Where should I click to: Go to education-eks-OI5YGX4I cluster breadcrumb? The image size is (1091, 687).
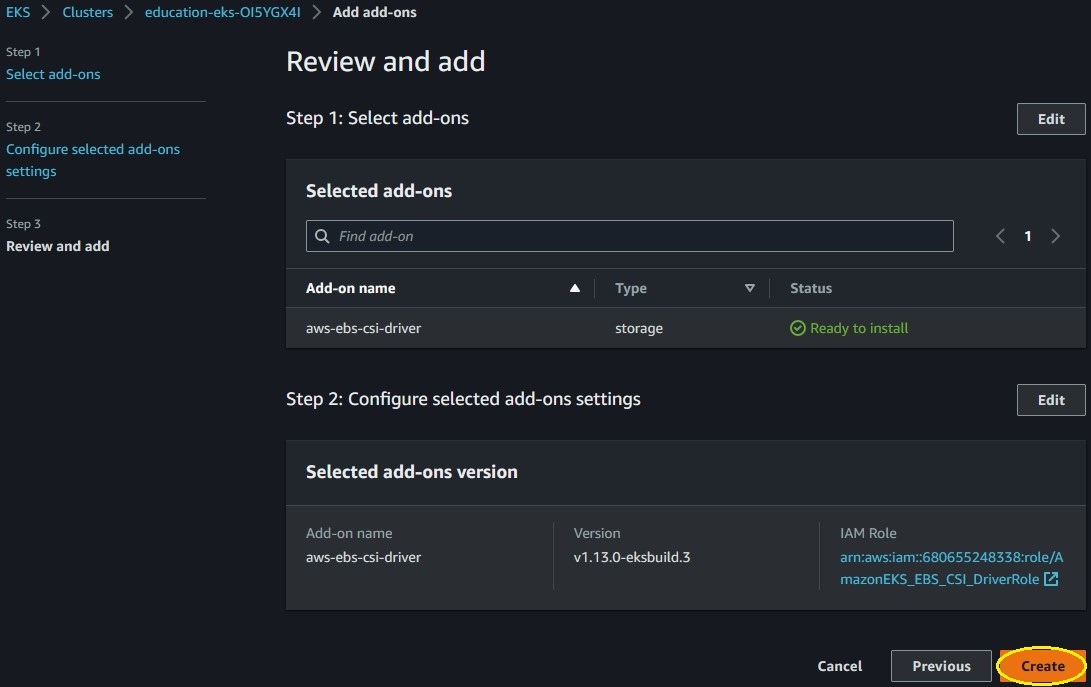tap(223, 12)
